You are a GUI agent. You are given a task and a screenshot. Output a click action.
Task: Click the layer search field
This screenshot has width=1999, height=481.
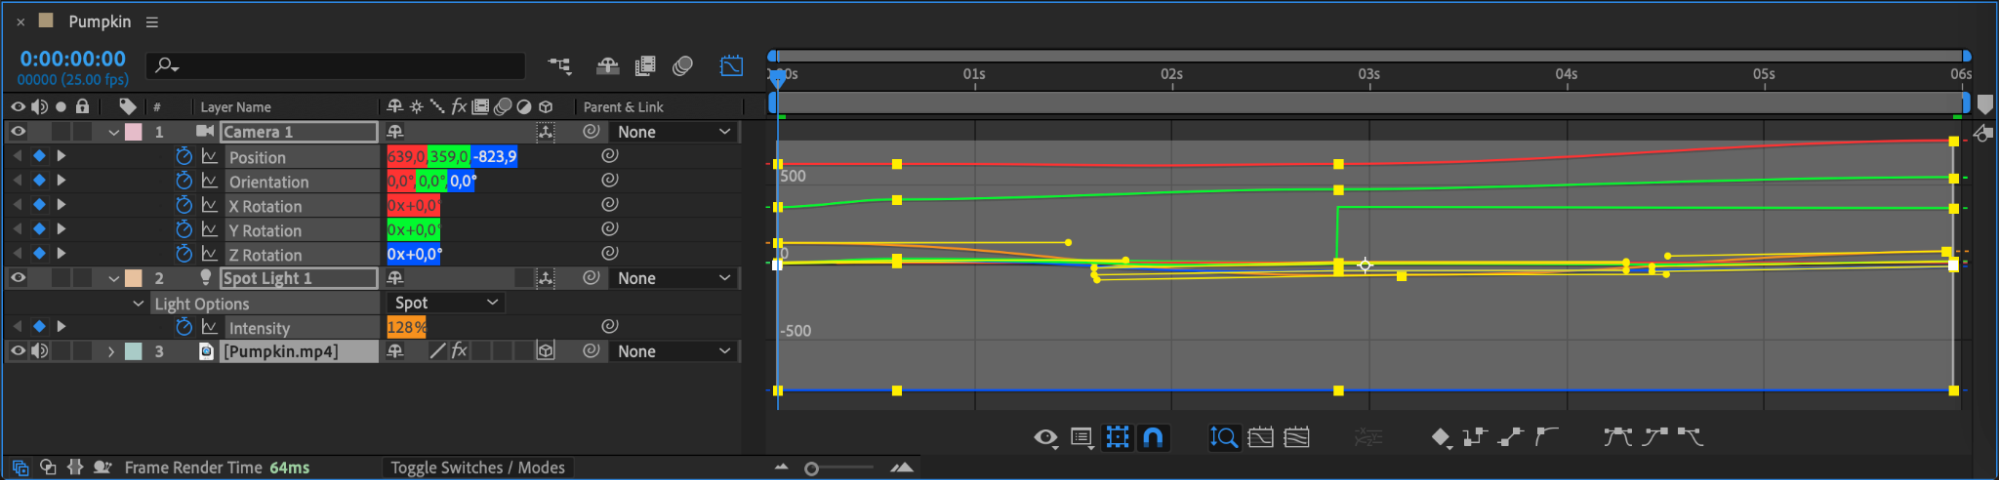click(336, 66)
